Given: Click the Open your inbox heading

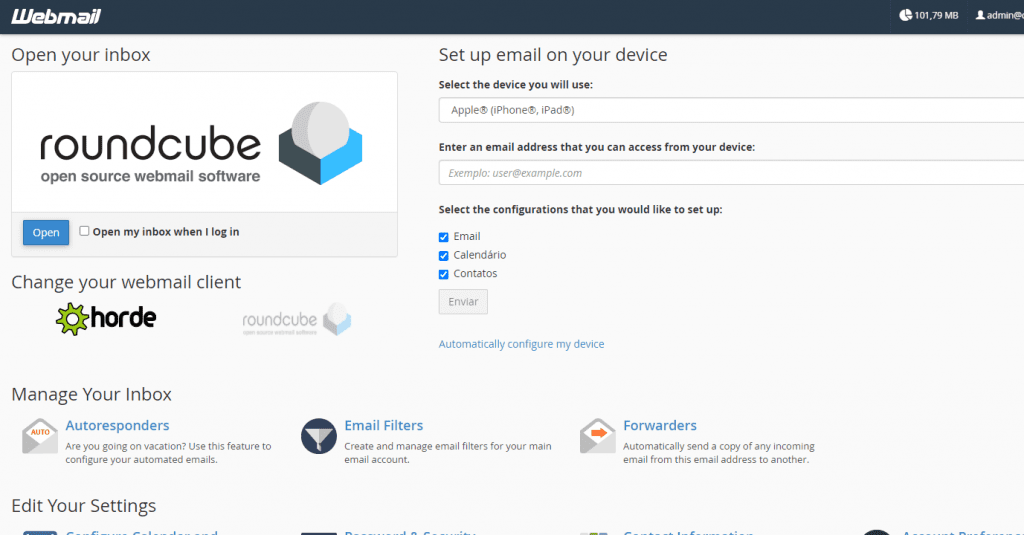Looking at the screenshot, I should [x=81, y=55].
